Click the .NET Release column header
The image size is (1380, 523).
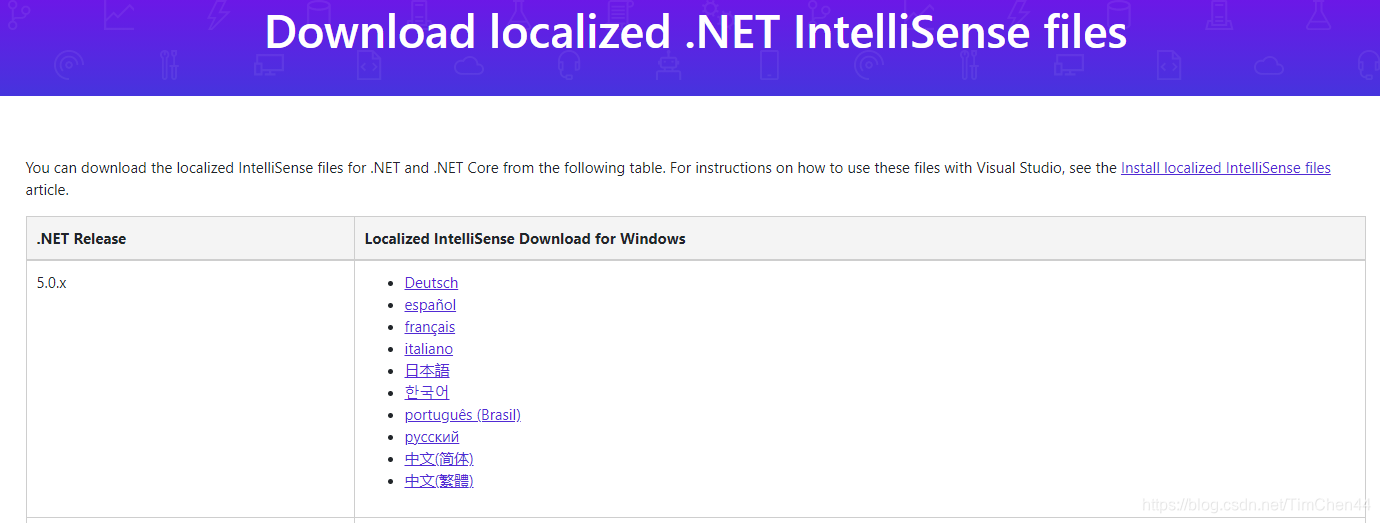click(x=190, y=239)
